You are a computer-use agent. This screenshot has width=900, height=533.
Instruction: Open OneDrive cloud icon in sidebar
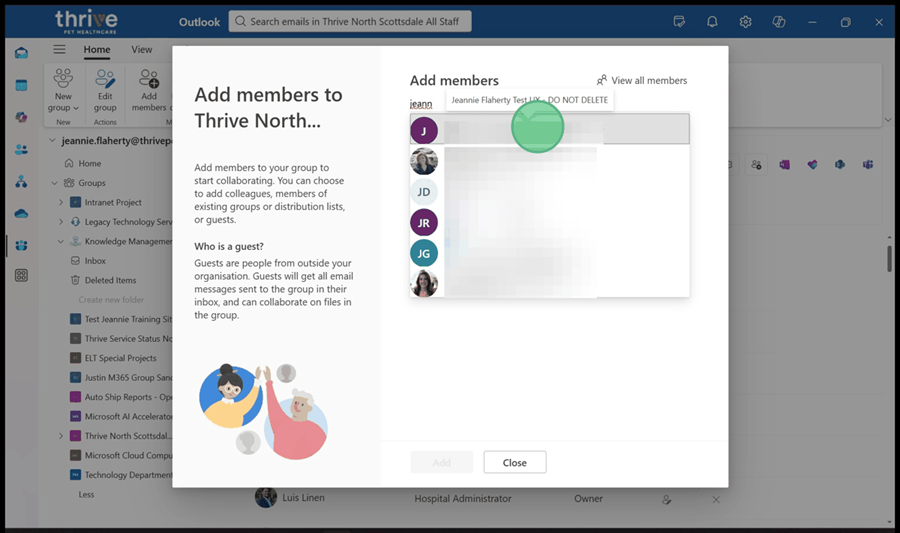[x=21, y=213]
